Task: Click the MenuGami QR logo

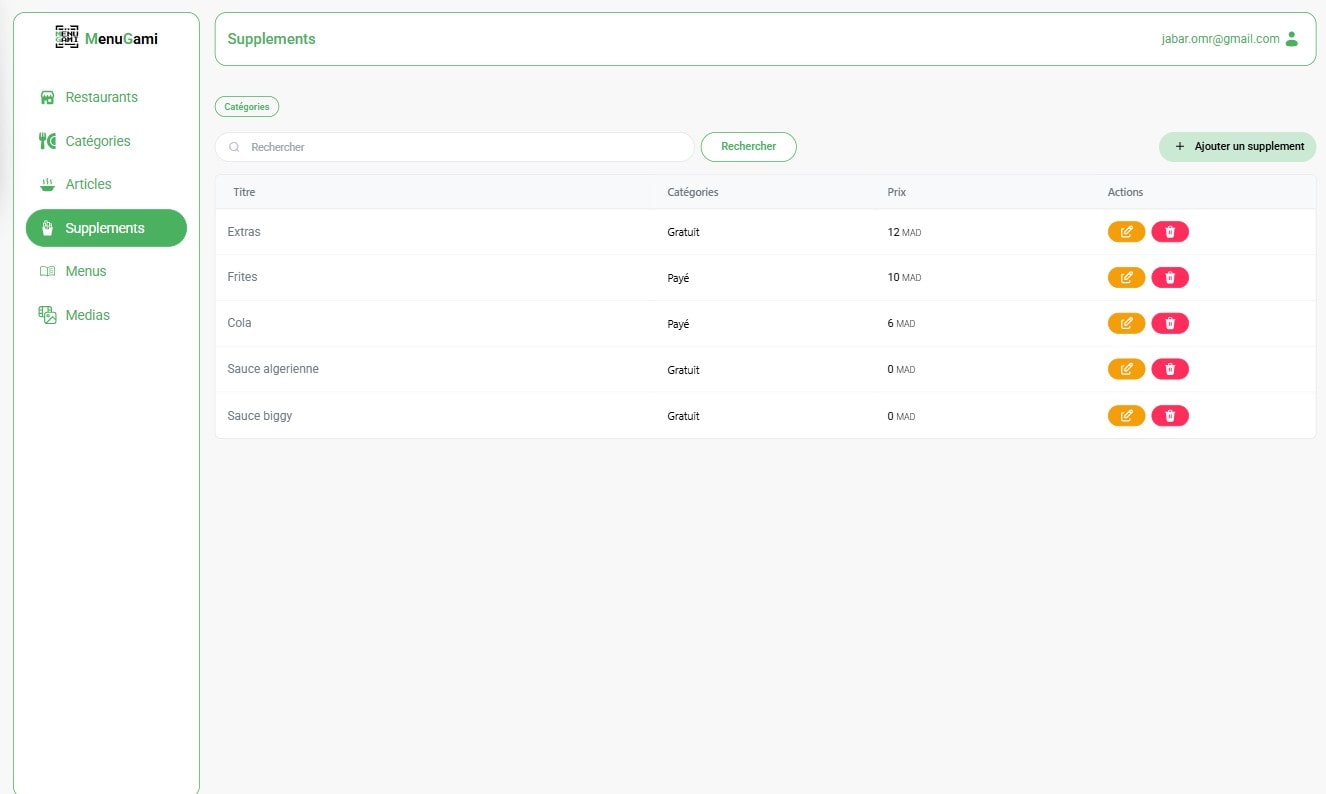Action: (67, 38)
